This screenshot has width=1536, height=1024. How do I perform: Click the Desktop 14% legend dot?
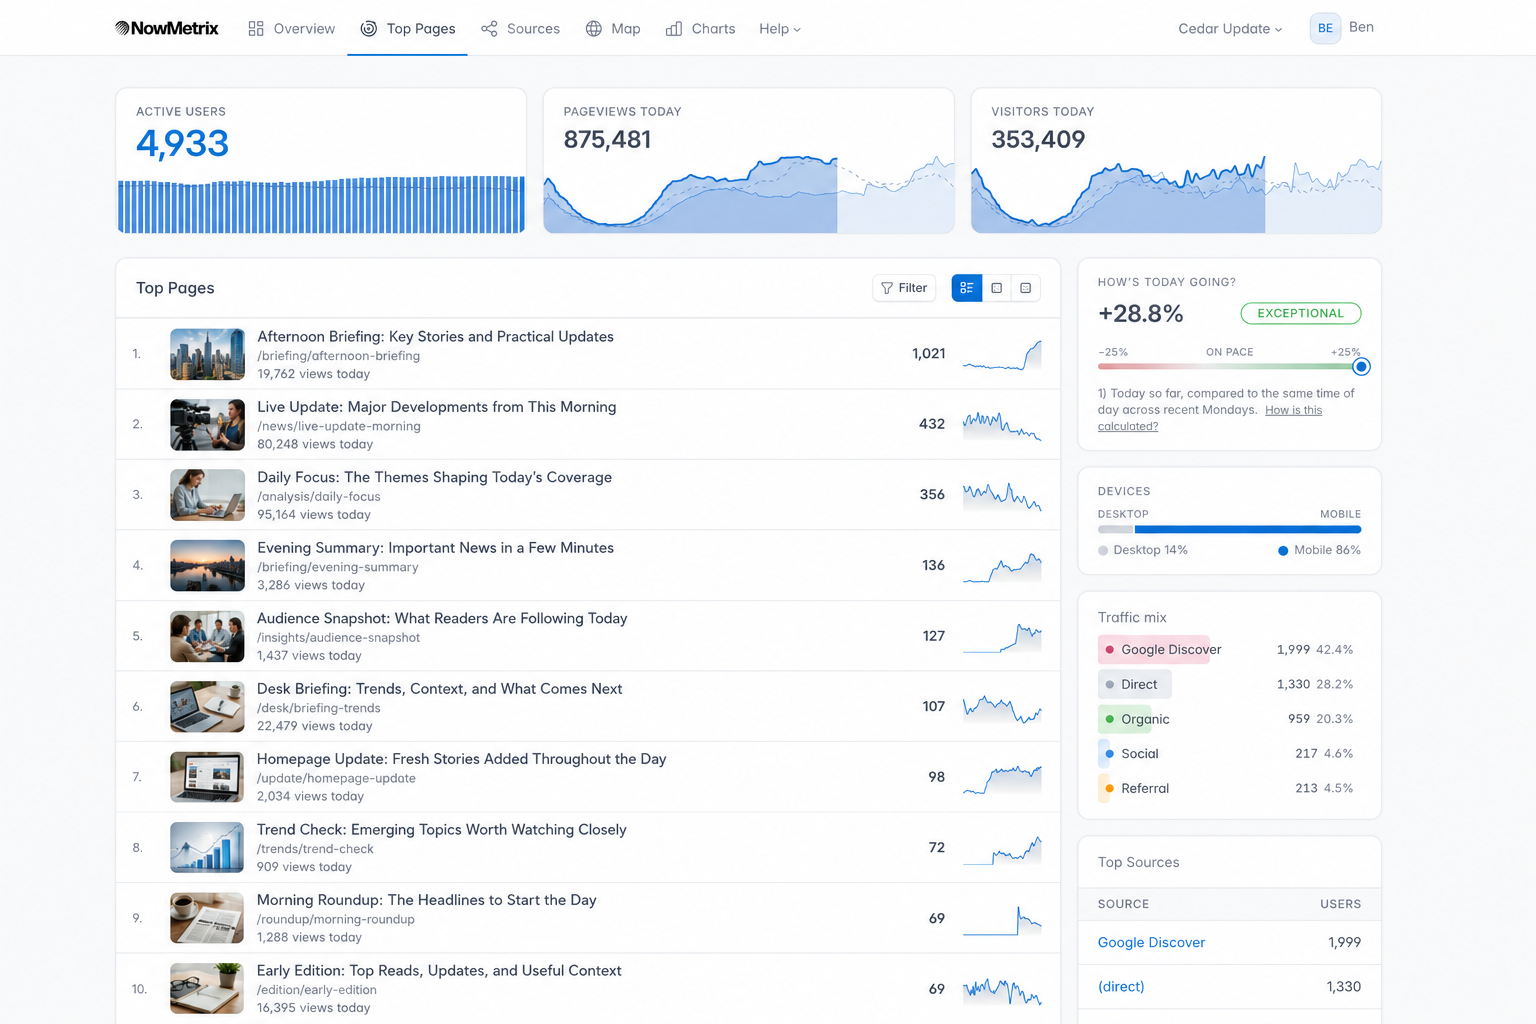click(1103, 551)
